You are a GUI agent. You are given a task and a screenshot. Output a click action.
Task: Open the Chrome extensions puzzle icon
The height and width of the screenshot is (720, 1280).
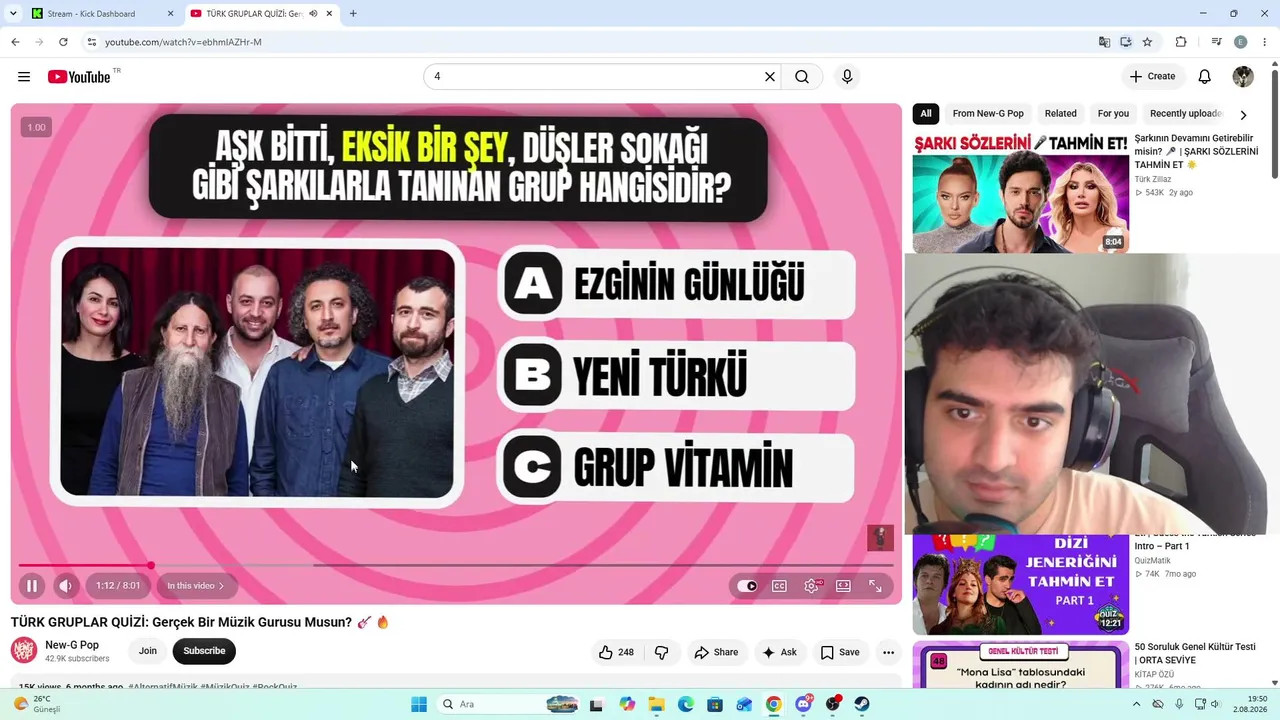tap(1181, 42)
